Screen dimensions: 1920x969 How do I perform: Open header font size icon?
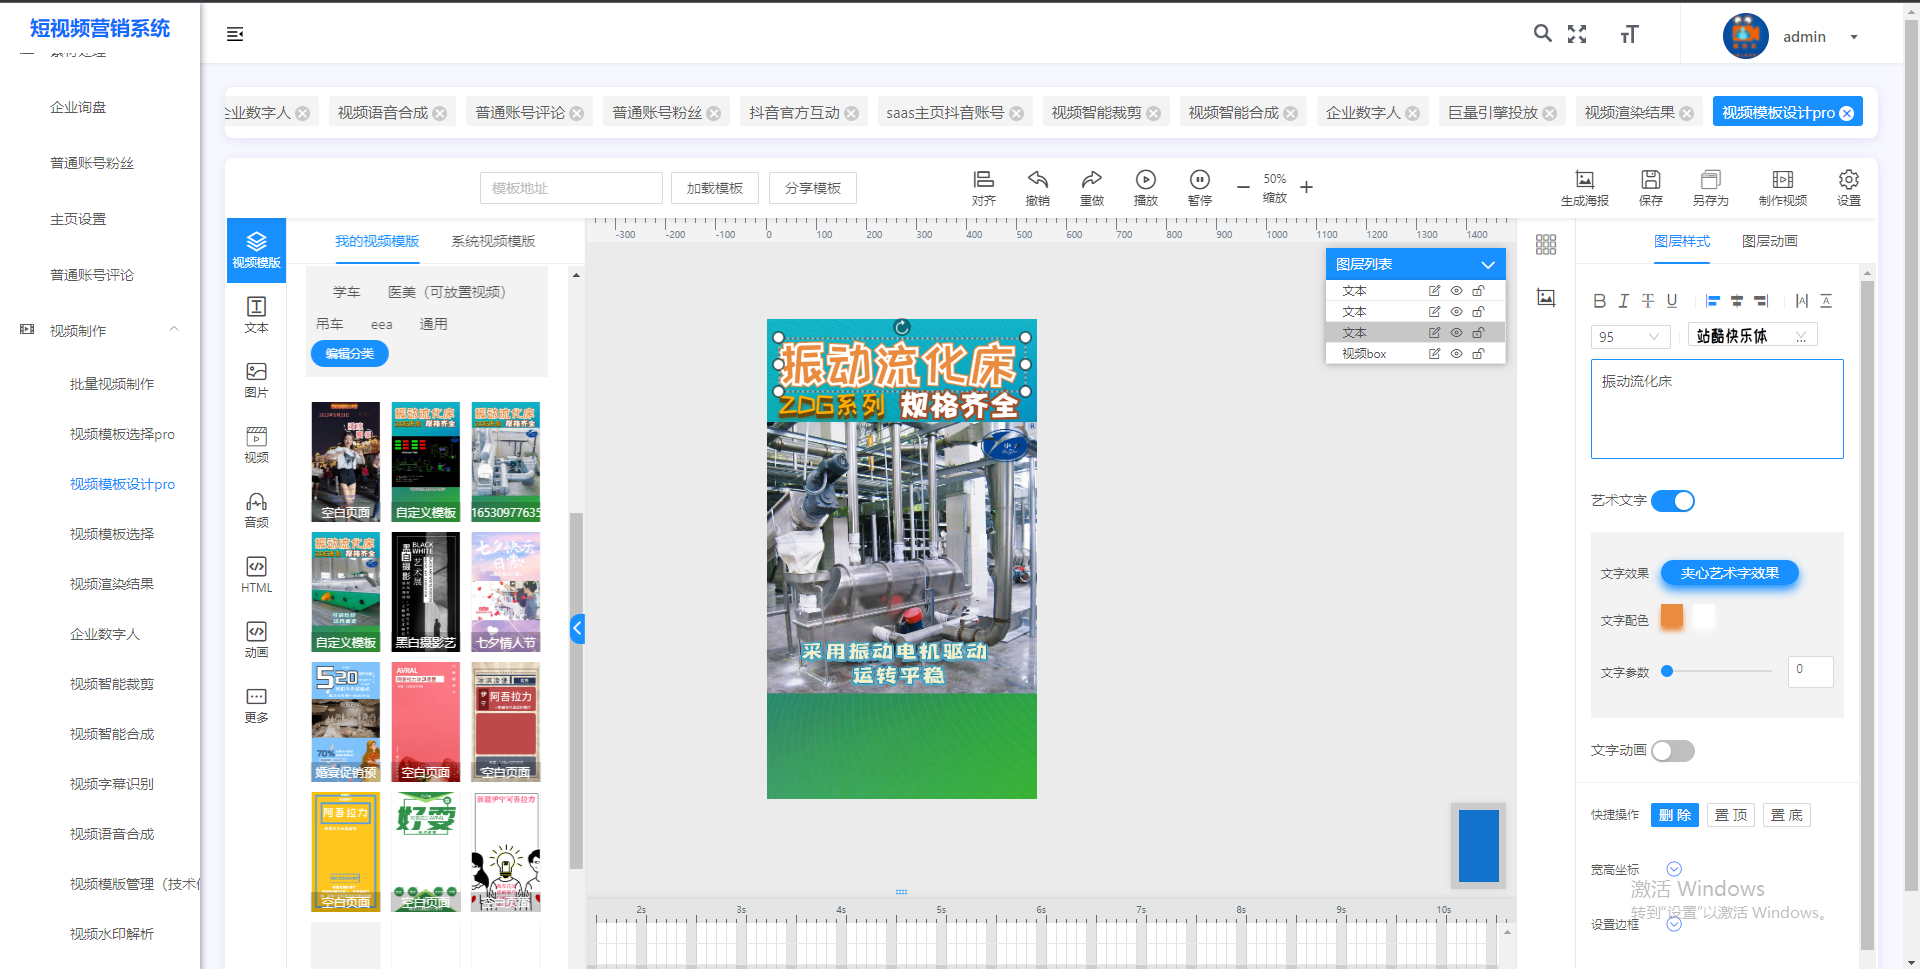1629,34
